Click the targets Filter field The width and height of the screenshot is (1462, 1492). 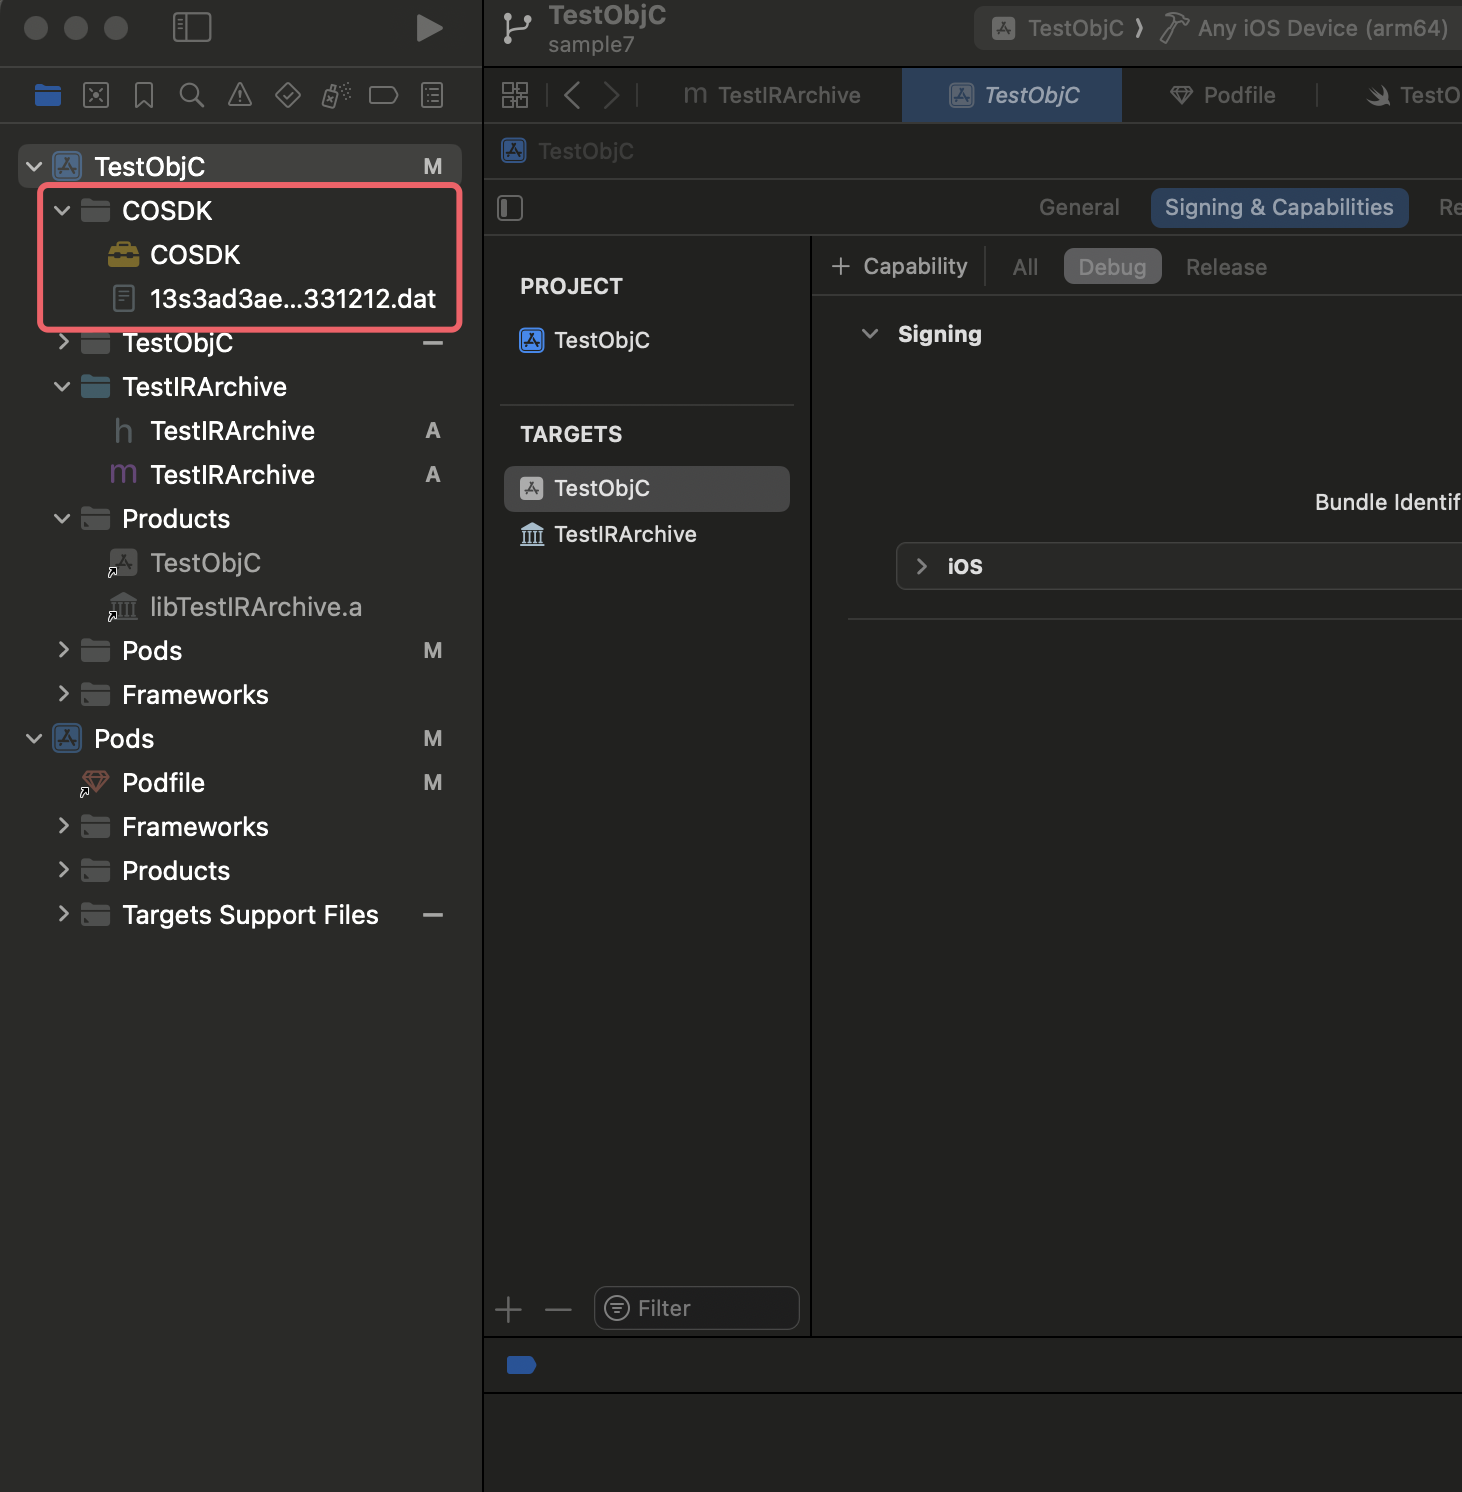coord(697,1308)
